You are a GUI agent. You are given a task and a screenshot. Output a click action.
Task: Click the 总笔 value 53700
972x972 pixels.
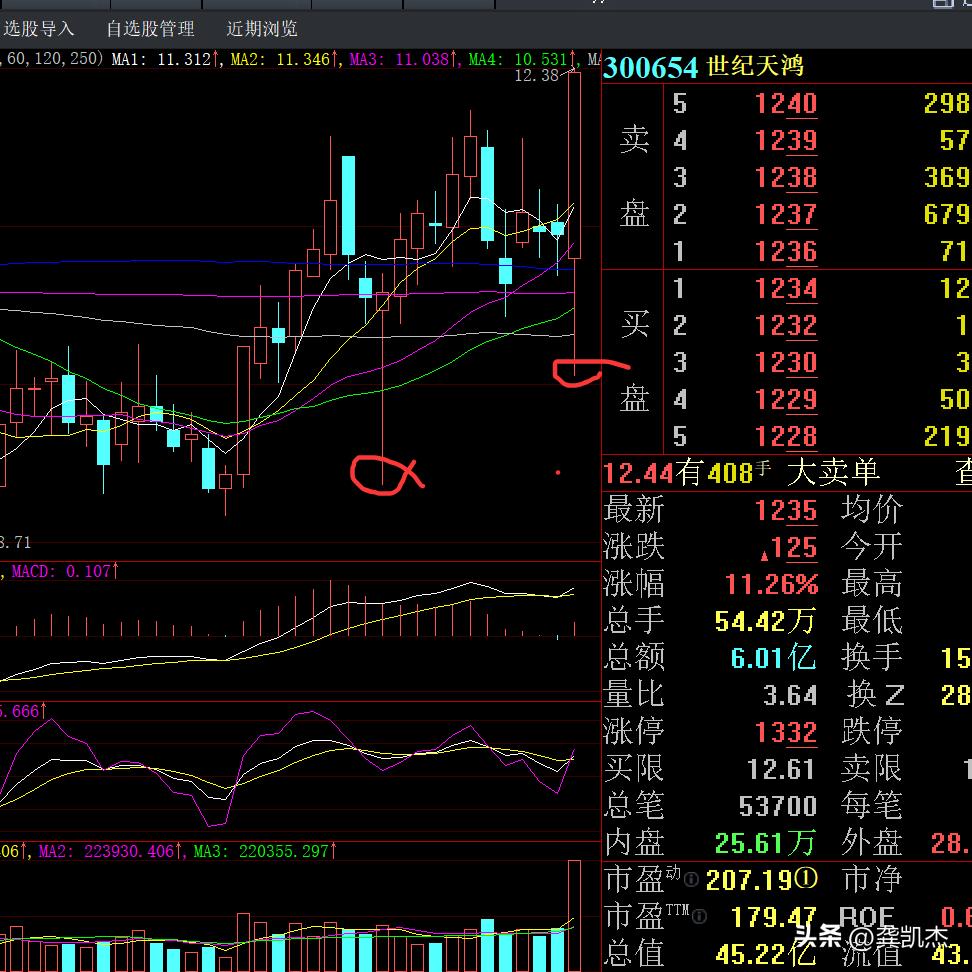[x=777, y=806]
